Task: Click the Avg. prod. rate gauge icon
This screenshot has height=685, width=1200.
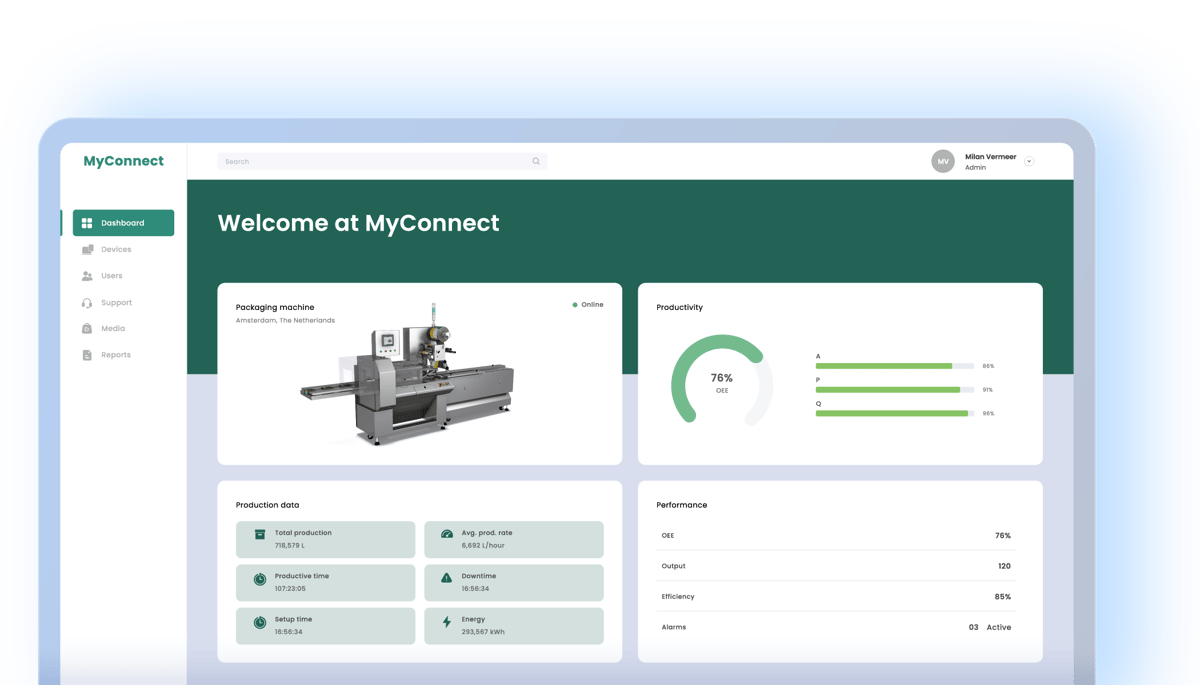Action: click(x=447, y=534)
